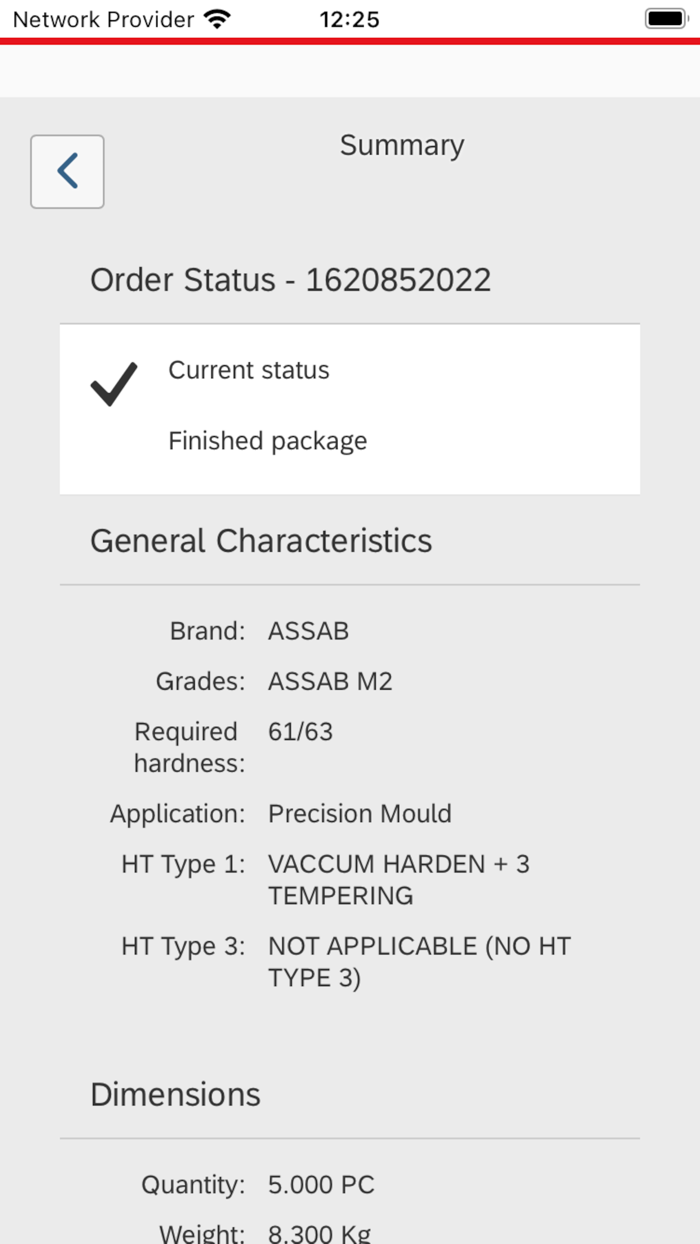Tap the battery indicator in status bar
The height and width of the screenshot is (1244, 700).
pos(664,17)
